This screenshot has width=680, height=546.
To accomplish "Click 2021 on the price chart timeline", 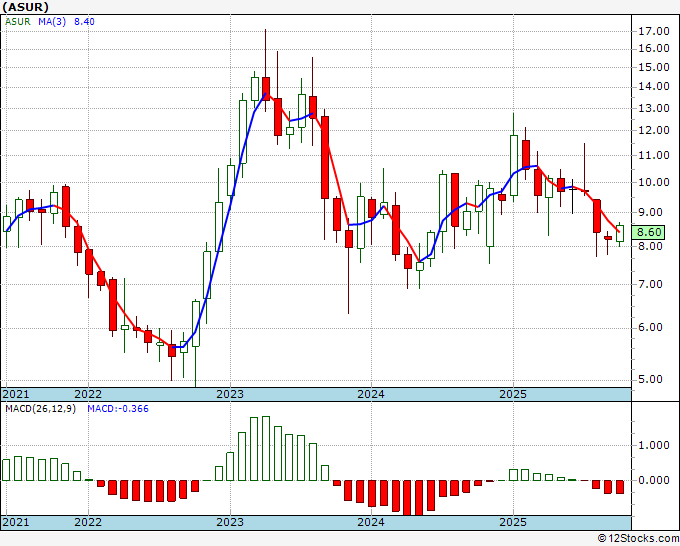I will coord(16,394).
